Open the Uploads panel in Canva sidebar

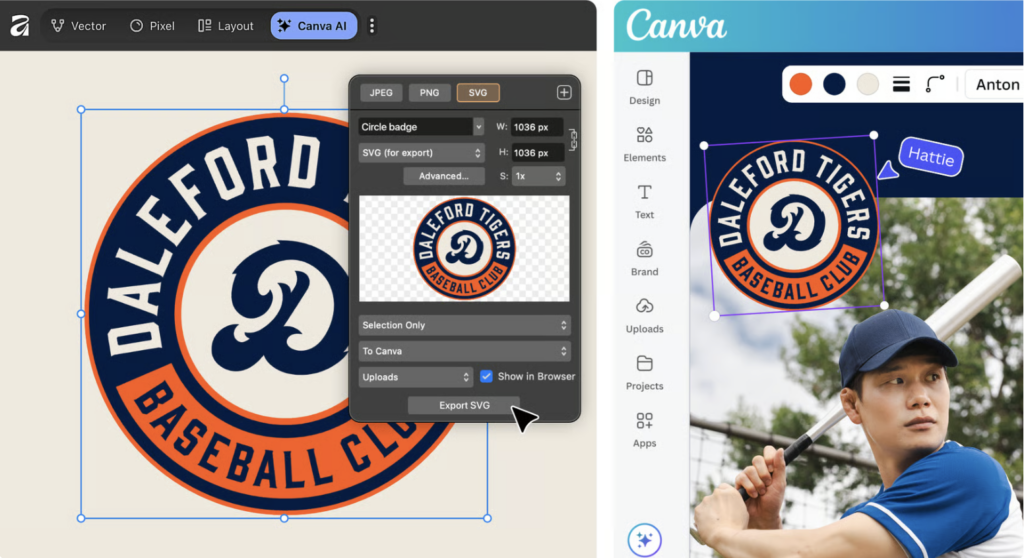pyautogui.click(x=644, y=315)
